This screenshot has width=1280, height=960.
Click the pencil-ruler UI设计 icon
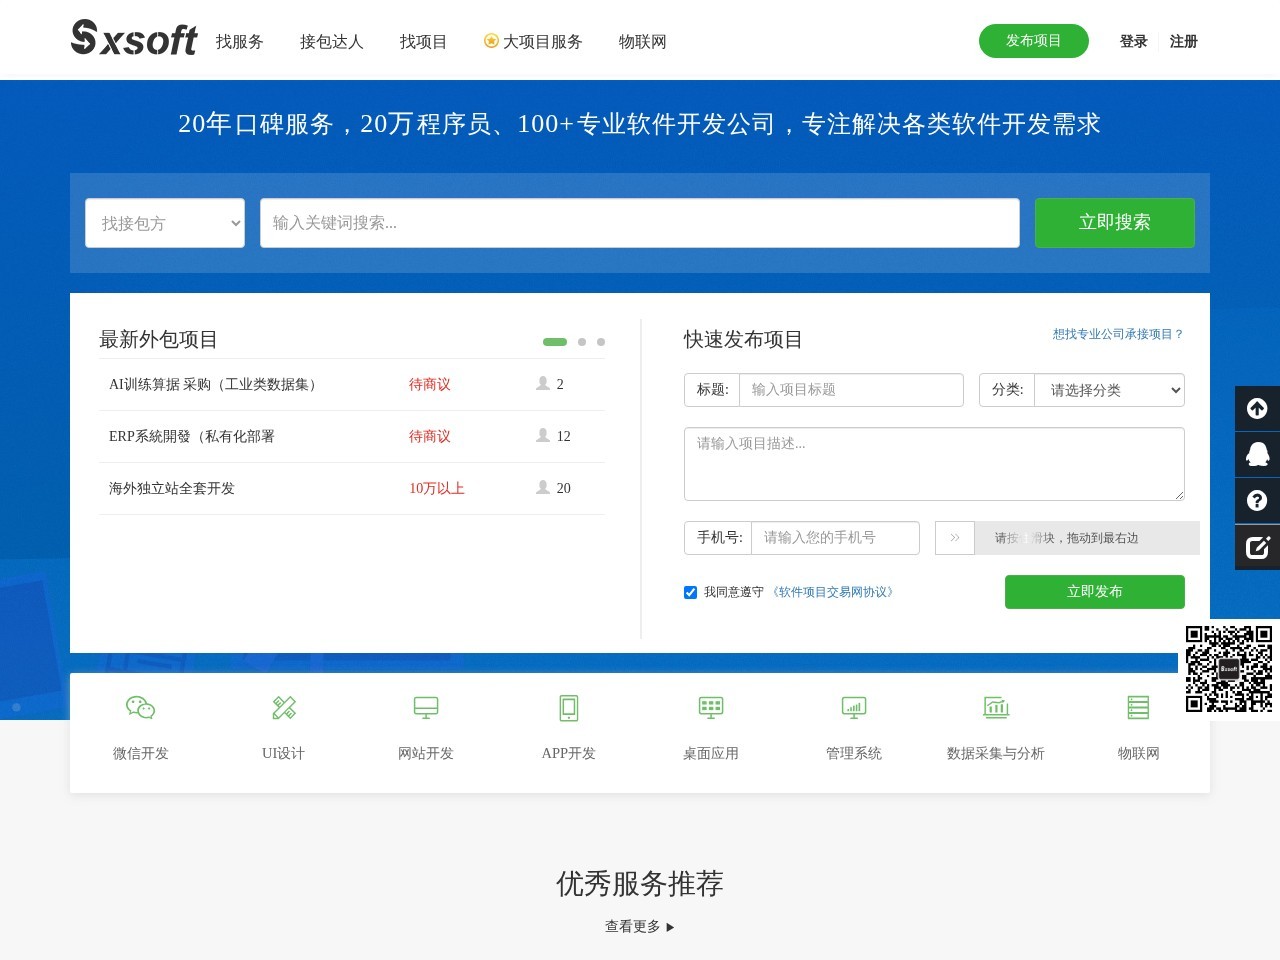(x=284, y=708)
